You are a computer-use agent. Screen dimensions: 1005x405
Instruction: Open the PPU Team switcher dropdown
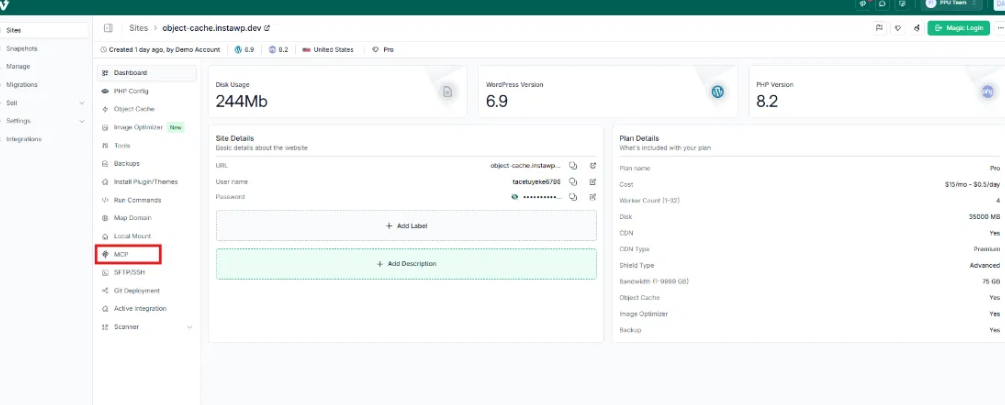pyautogui.click(x=951, y=4)
